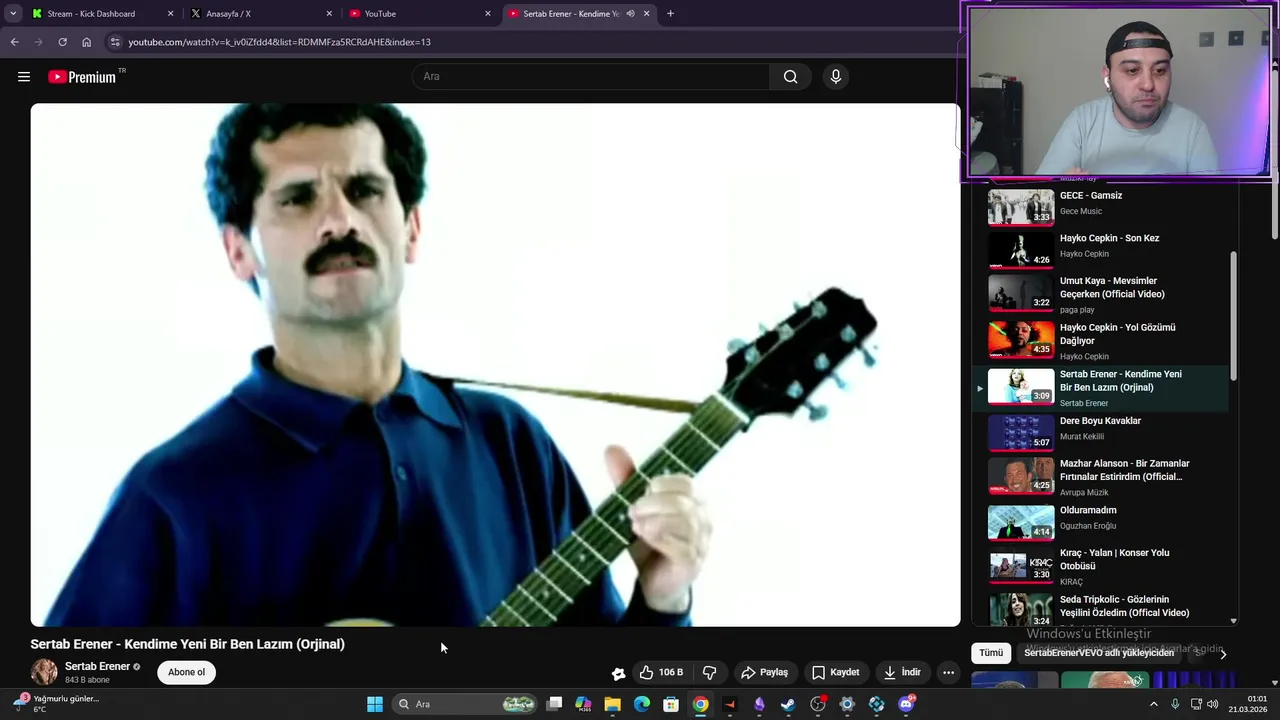Open File Explorer from the taskbar
Image resolution: width=1280 pixels, height=720 pixels.
(x=613, y=704)
